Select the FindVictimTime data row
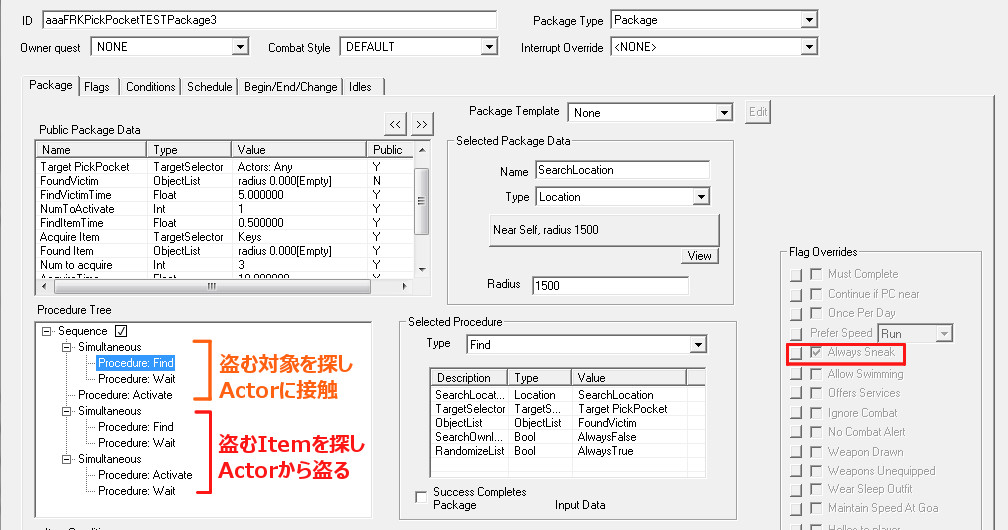Image resolution: width=1008 pixels, height=530 pixels. [x=225, y=195]
